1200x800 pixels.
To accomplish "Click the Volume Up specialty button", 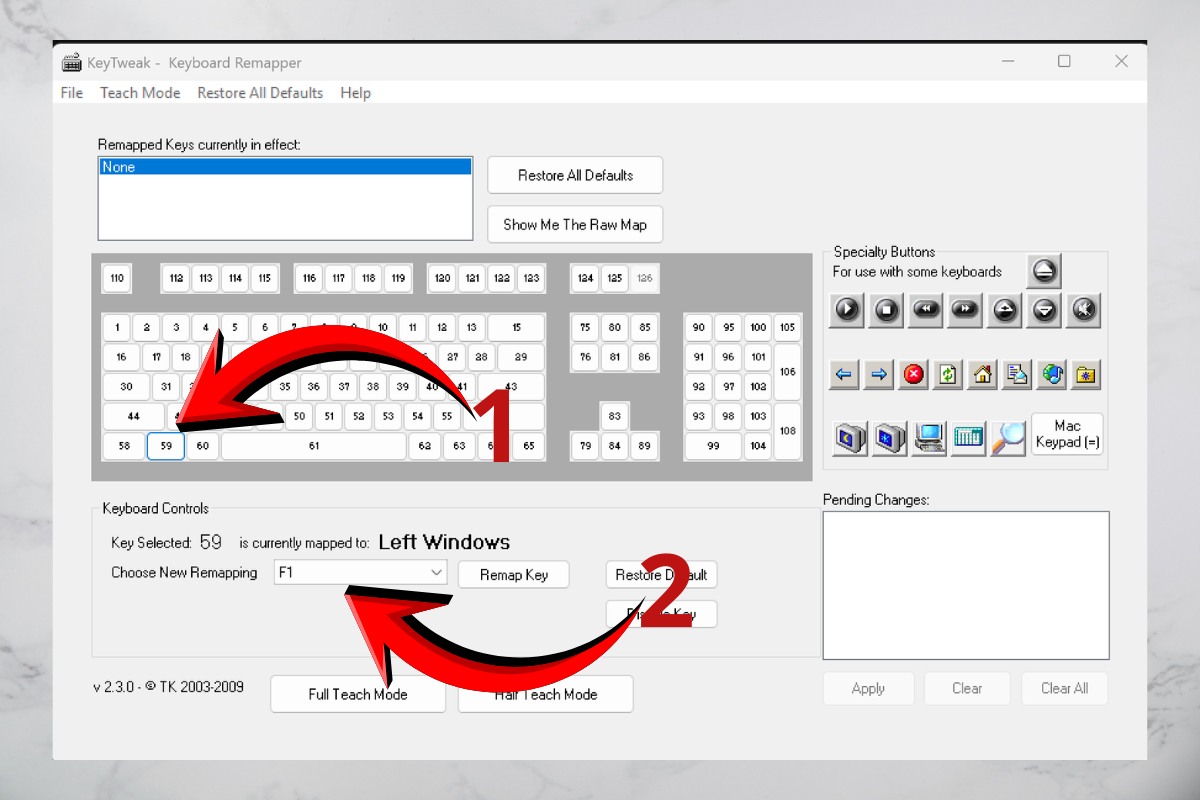I will click(1004, 310).
